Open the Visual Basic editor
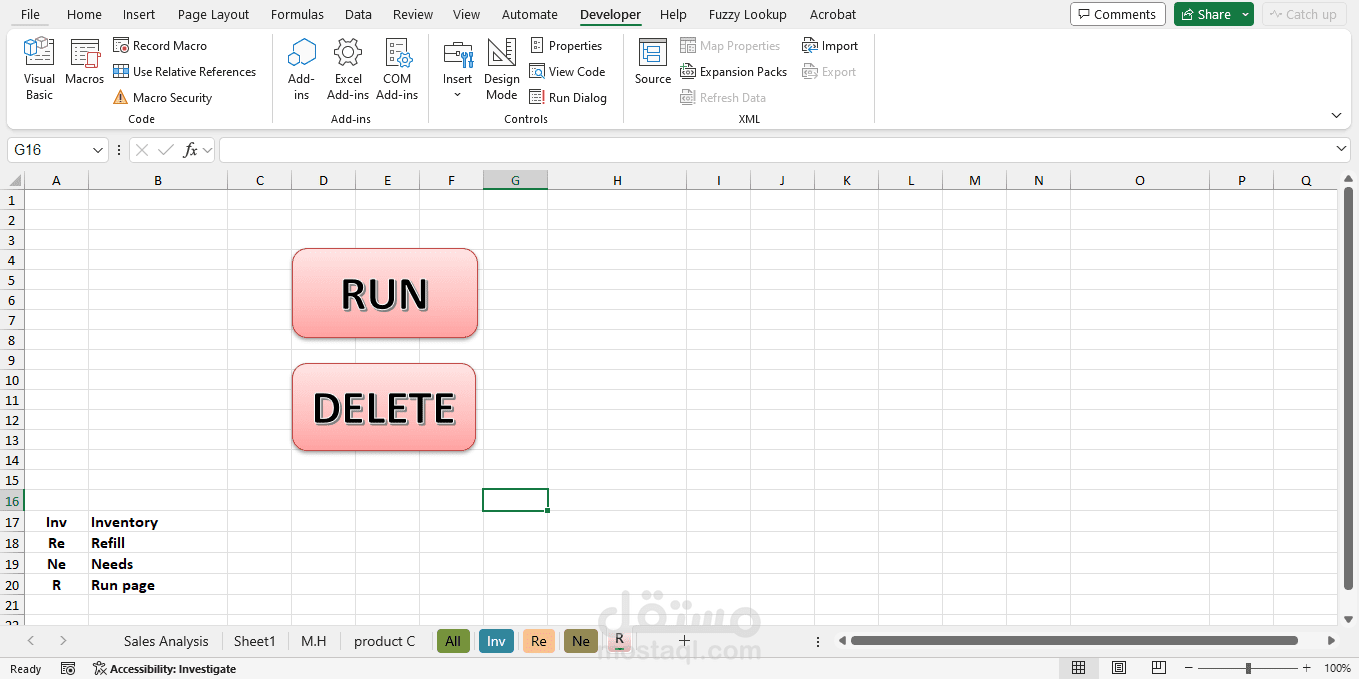 (39, 68)
